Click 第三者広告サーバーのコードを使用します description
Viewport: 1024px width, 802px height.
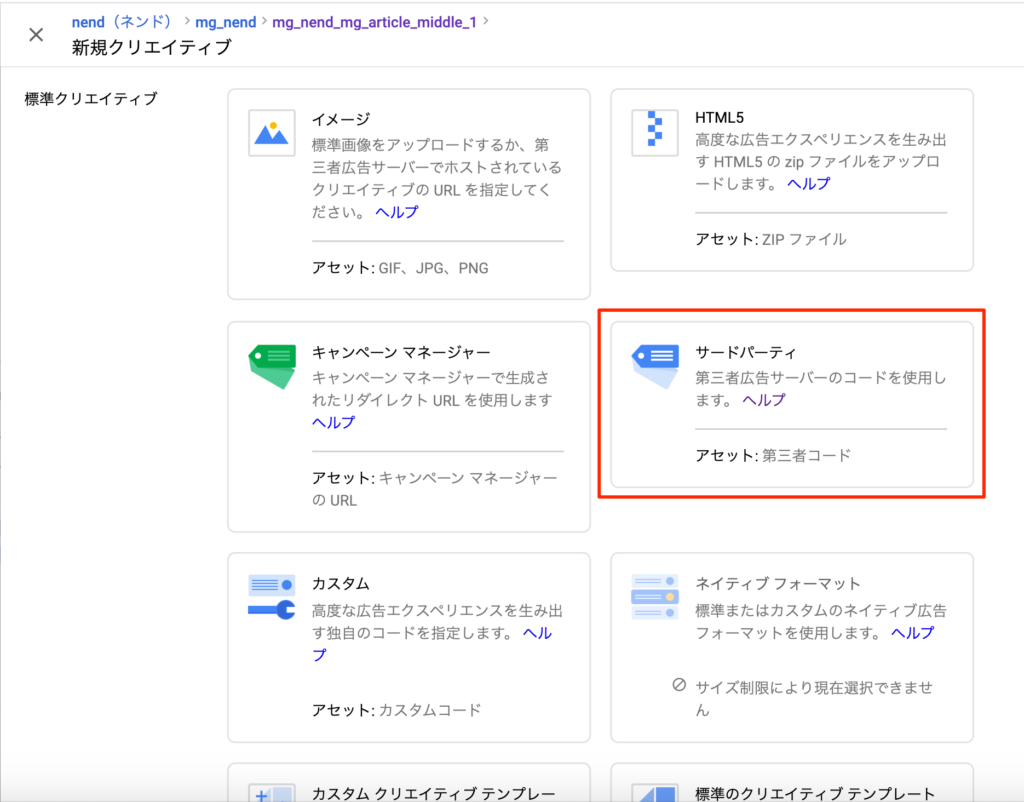(820, 389)
